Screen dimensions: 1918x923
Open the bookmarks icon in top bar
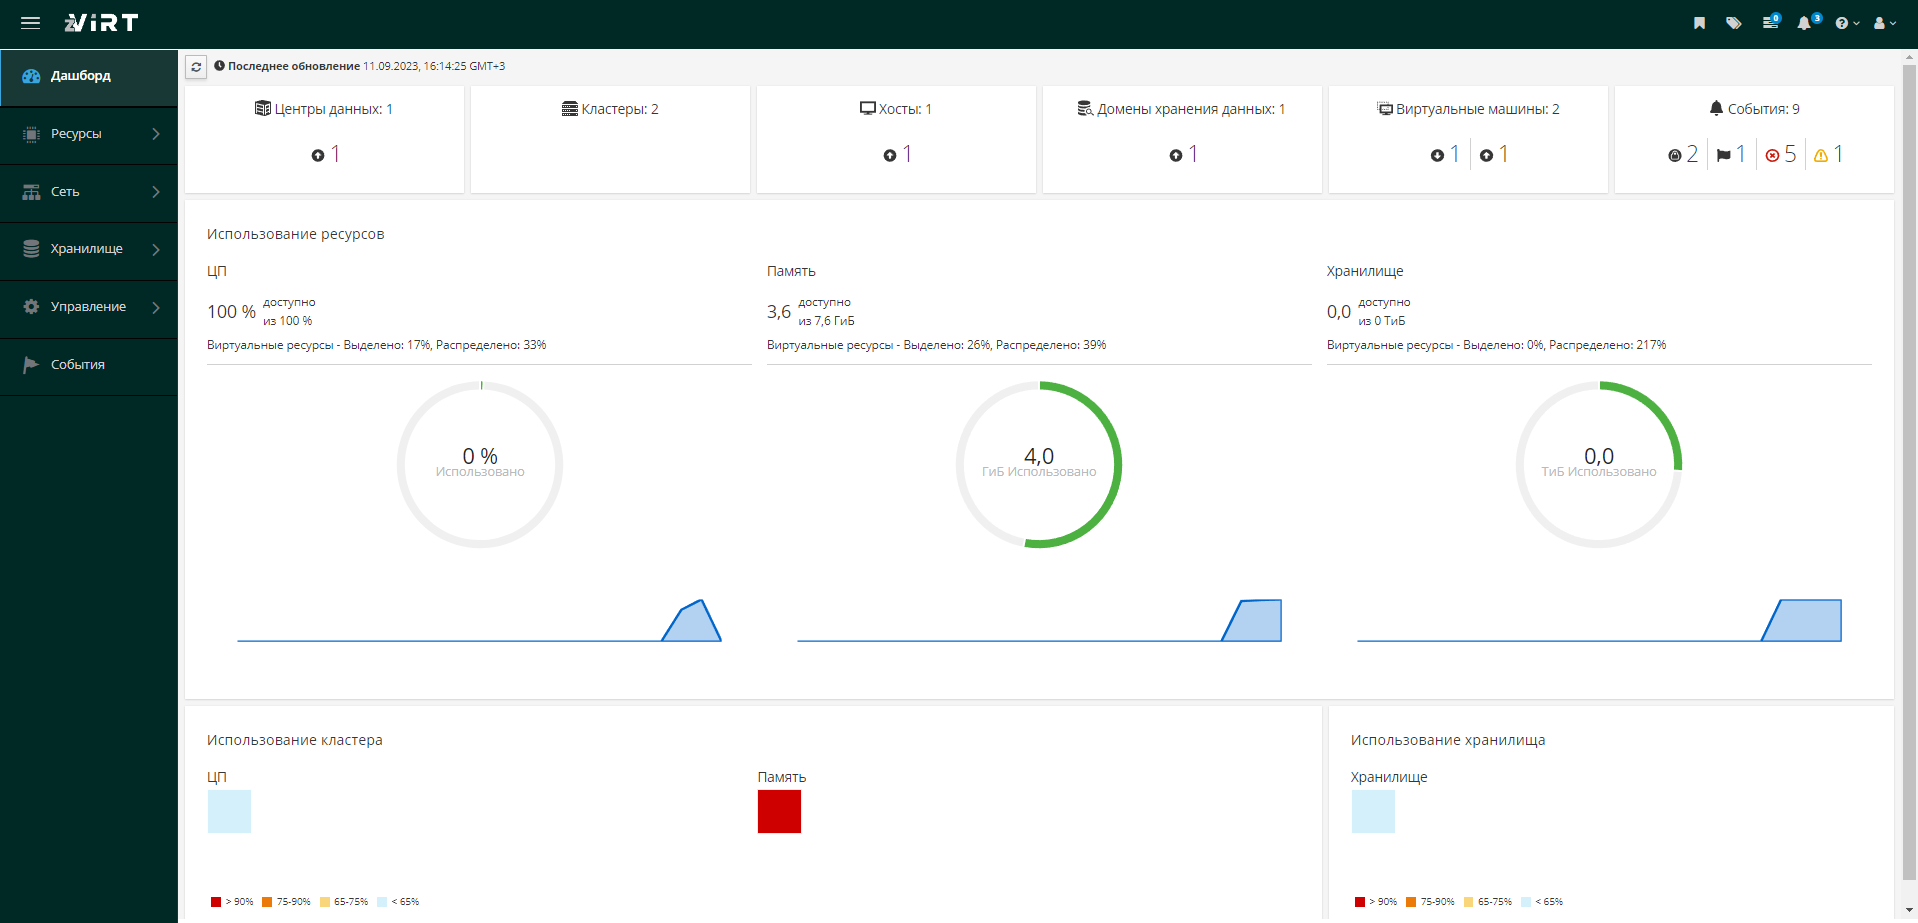coord(1699,23)
